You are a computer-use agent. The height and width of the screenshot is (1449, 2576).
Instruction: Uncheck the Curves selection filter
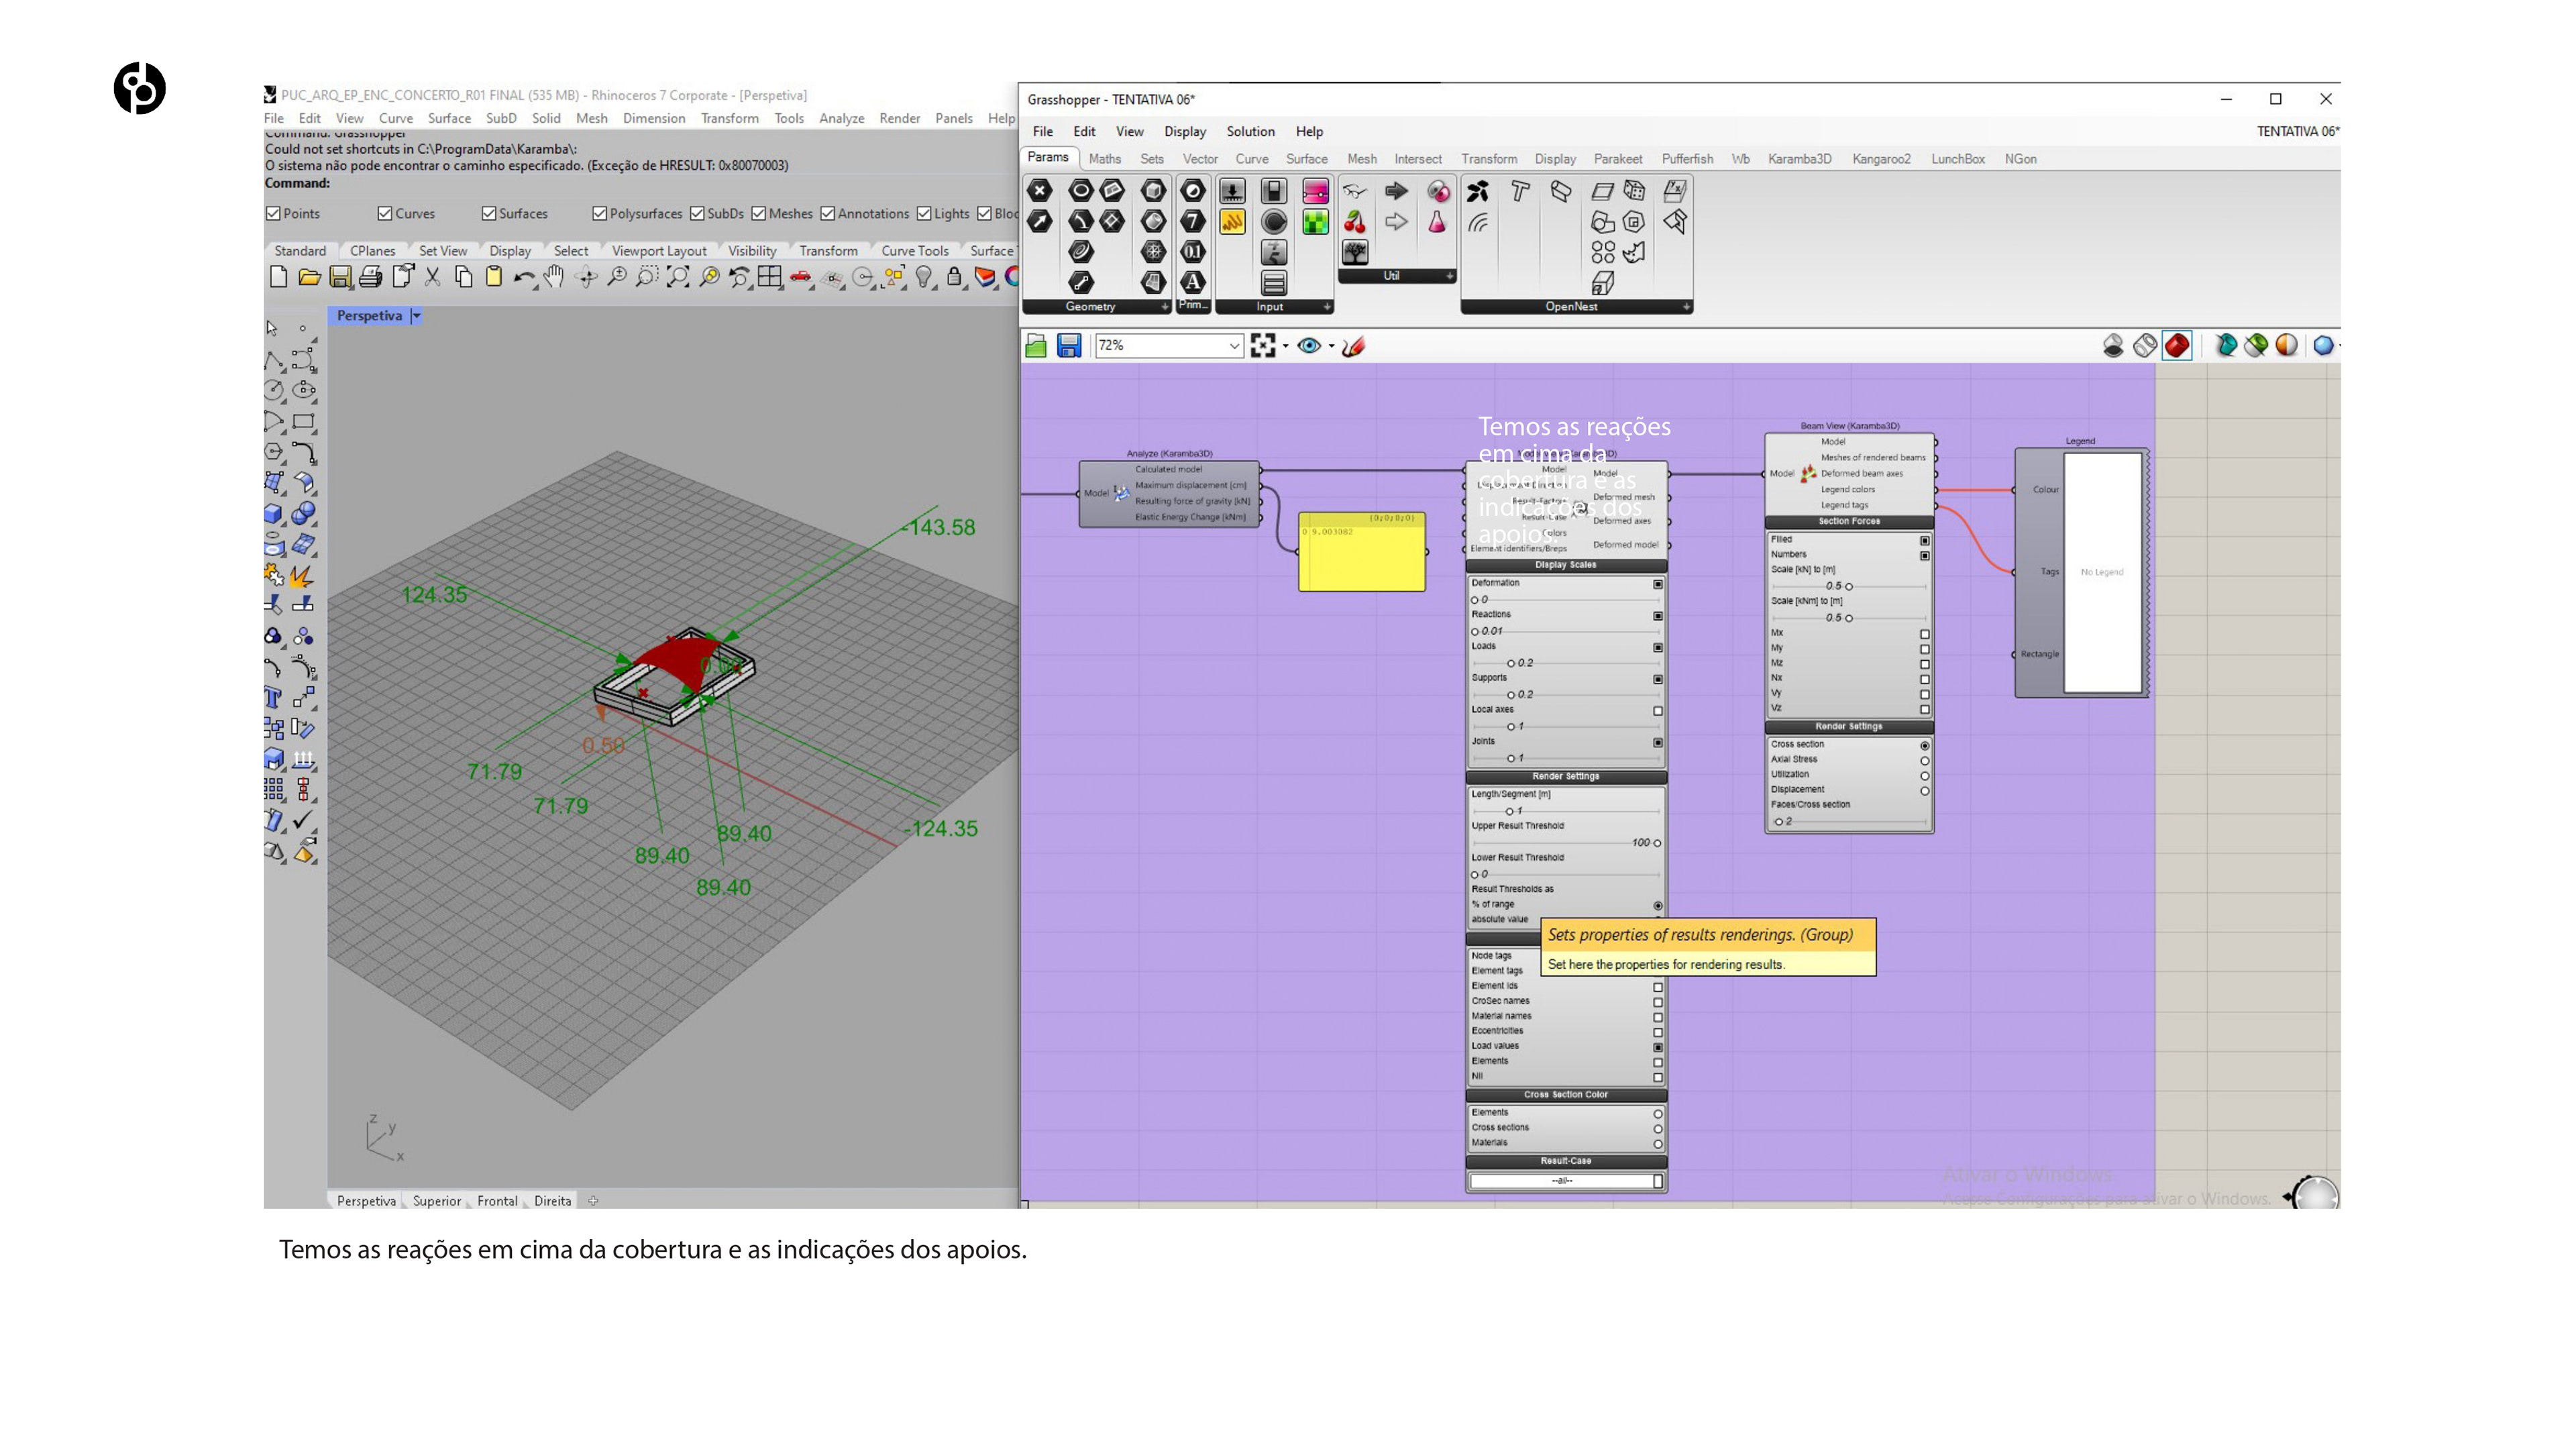coord(385,214)
